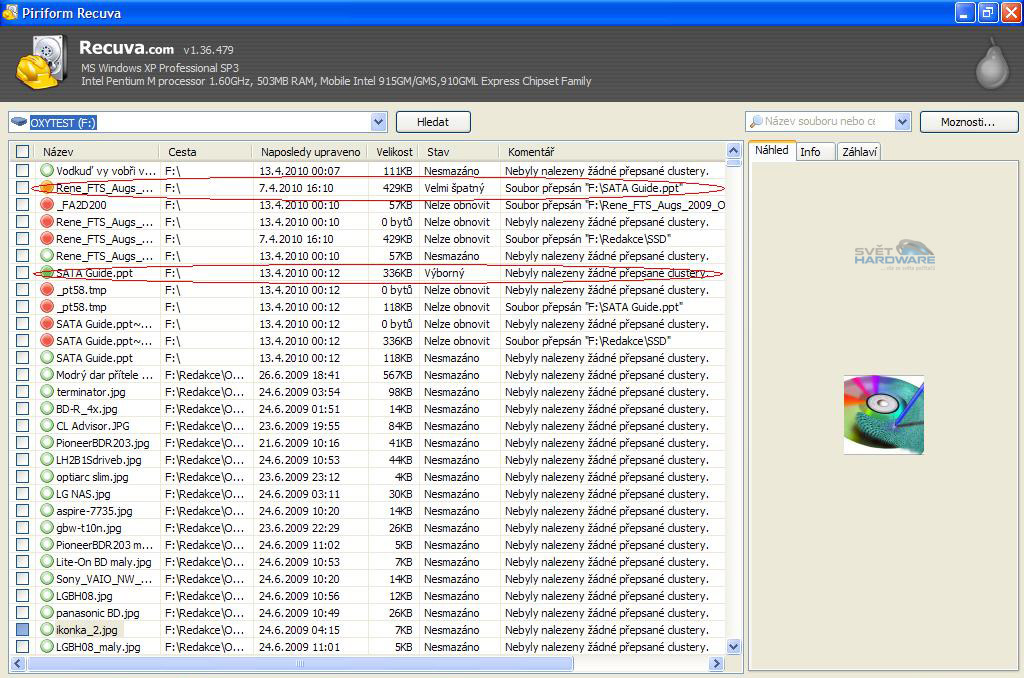Click green status icon for LG NAS.jpg
Screen dimensions: 1024x678
tap(46, 494)
